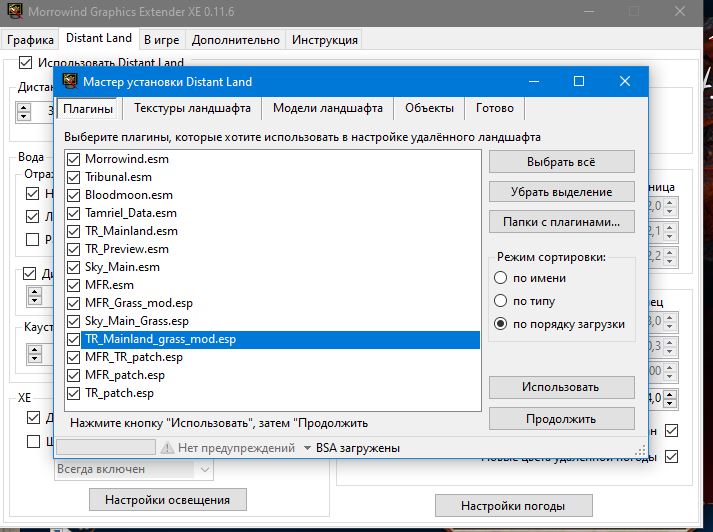The width and height of the screenshot is (713, 532).
Task: Click 'Настройки освещения' button
Action: [168, 500]
